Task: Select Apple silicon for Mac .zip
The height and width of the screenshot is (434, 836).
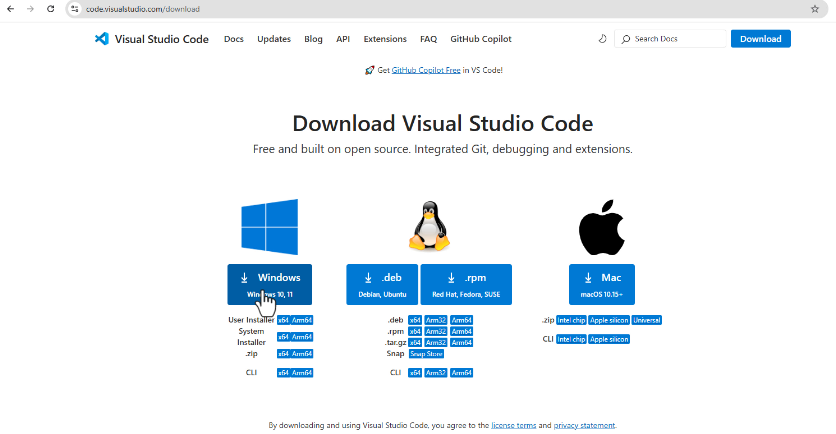Action: coord(609,320)
